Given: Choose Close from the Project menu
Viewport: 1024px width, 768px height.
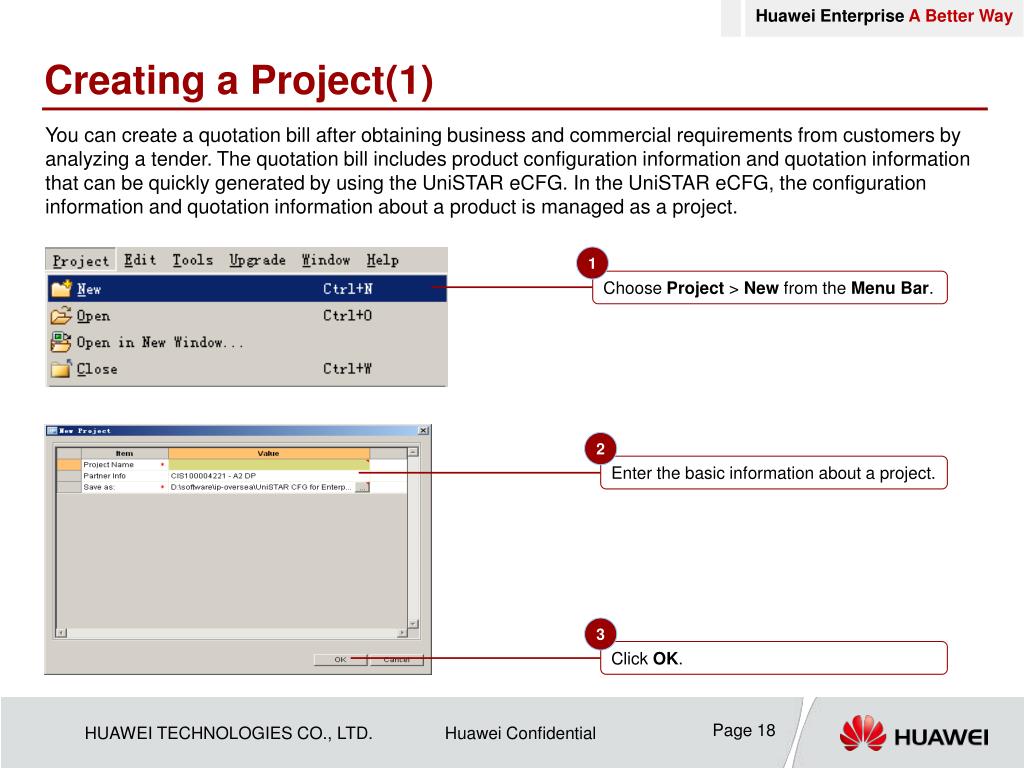Looking at the screenshot, I should pyautogui.click(x=247, y=369).
